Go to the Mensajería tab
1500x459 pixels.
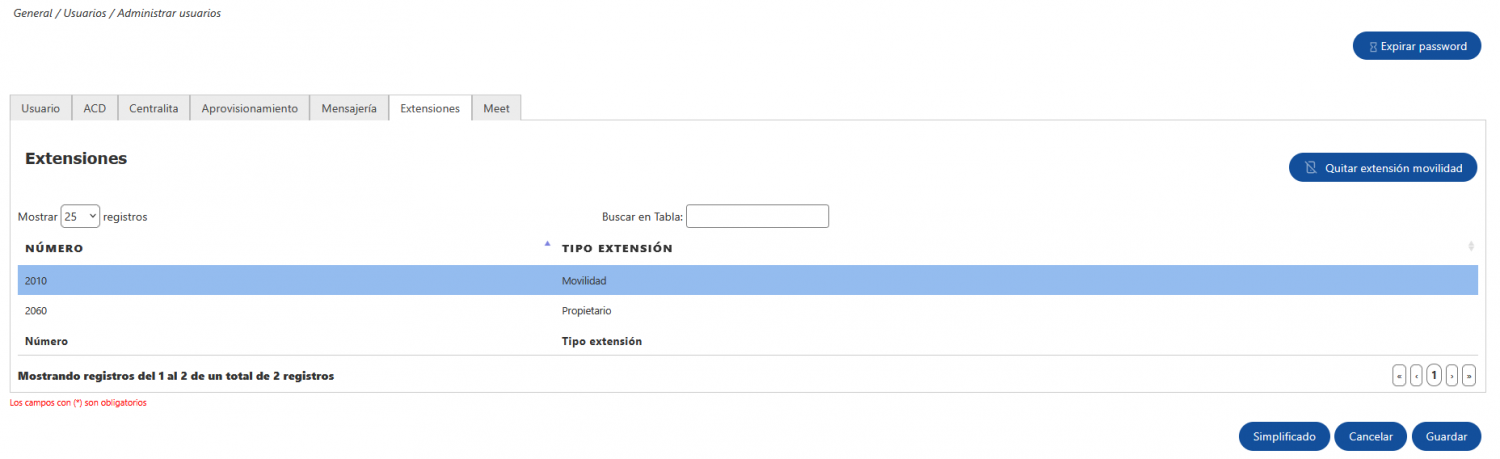click(x=349, y=108)
